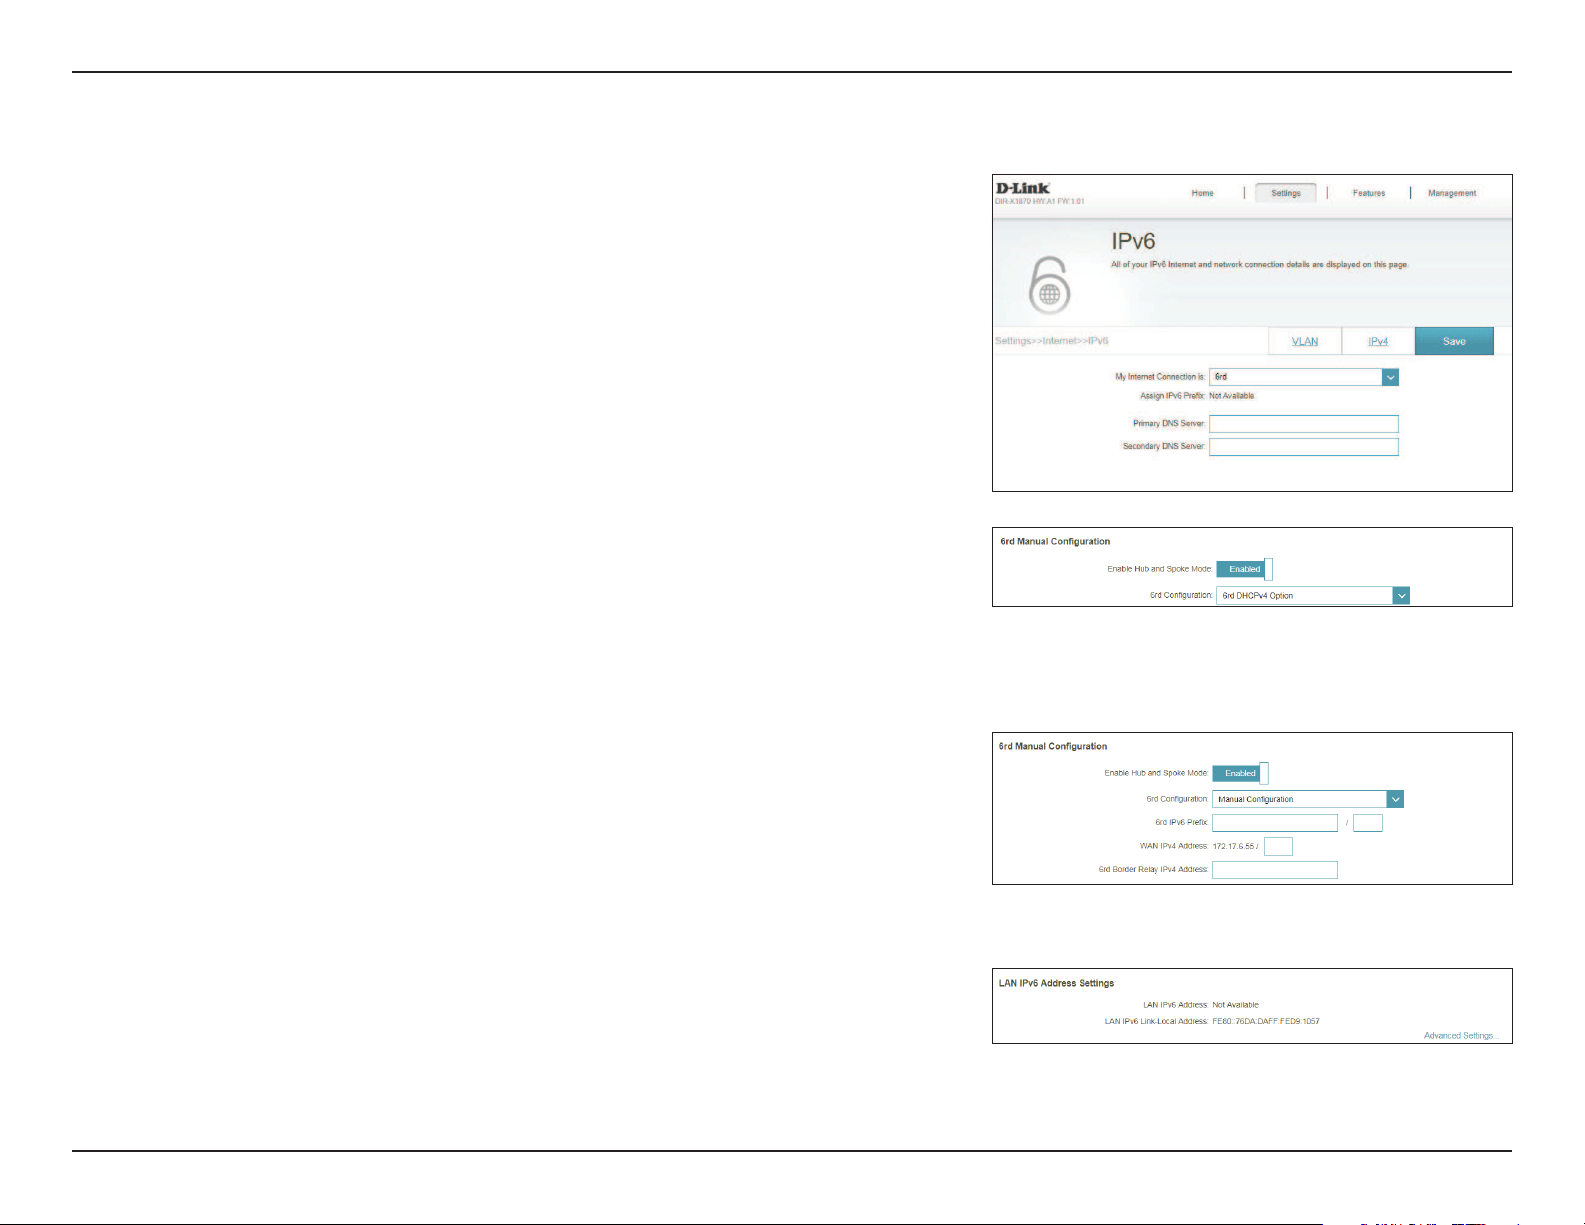This screenshot has width=1585, height=1225.
Task: Open the Management tab
Action: (x=1452, y=193)
